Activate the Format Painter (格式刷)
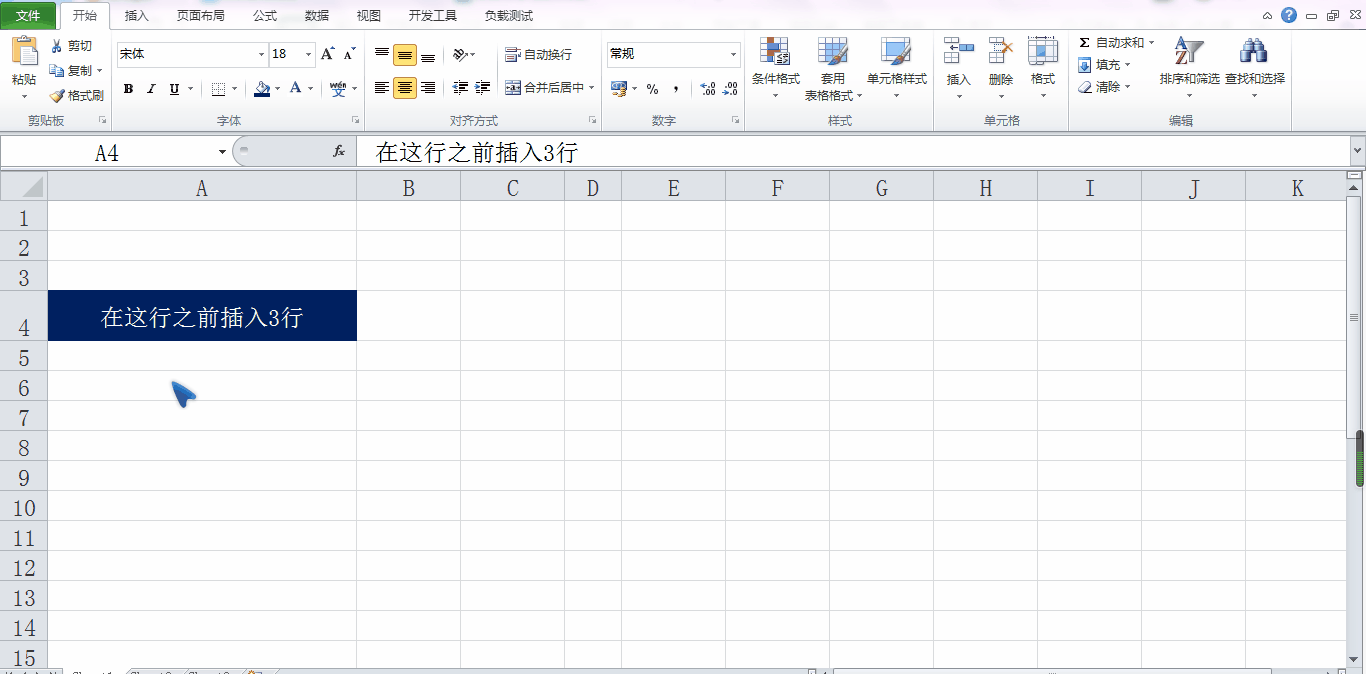 76,96
